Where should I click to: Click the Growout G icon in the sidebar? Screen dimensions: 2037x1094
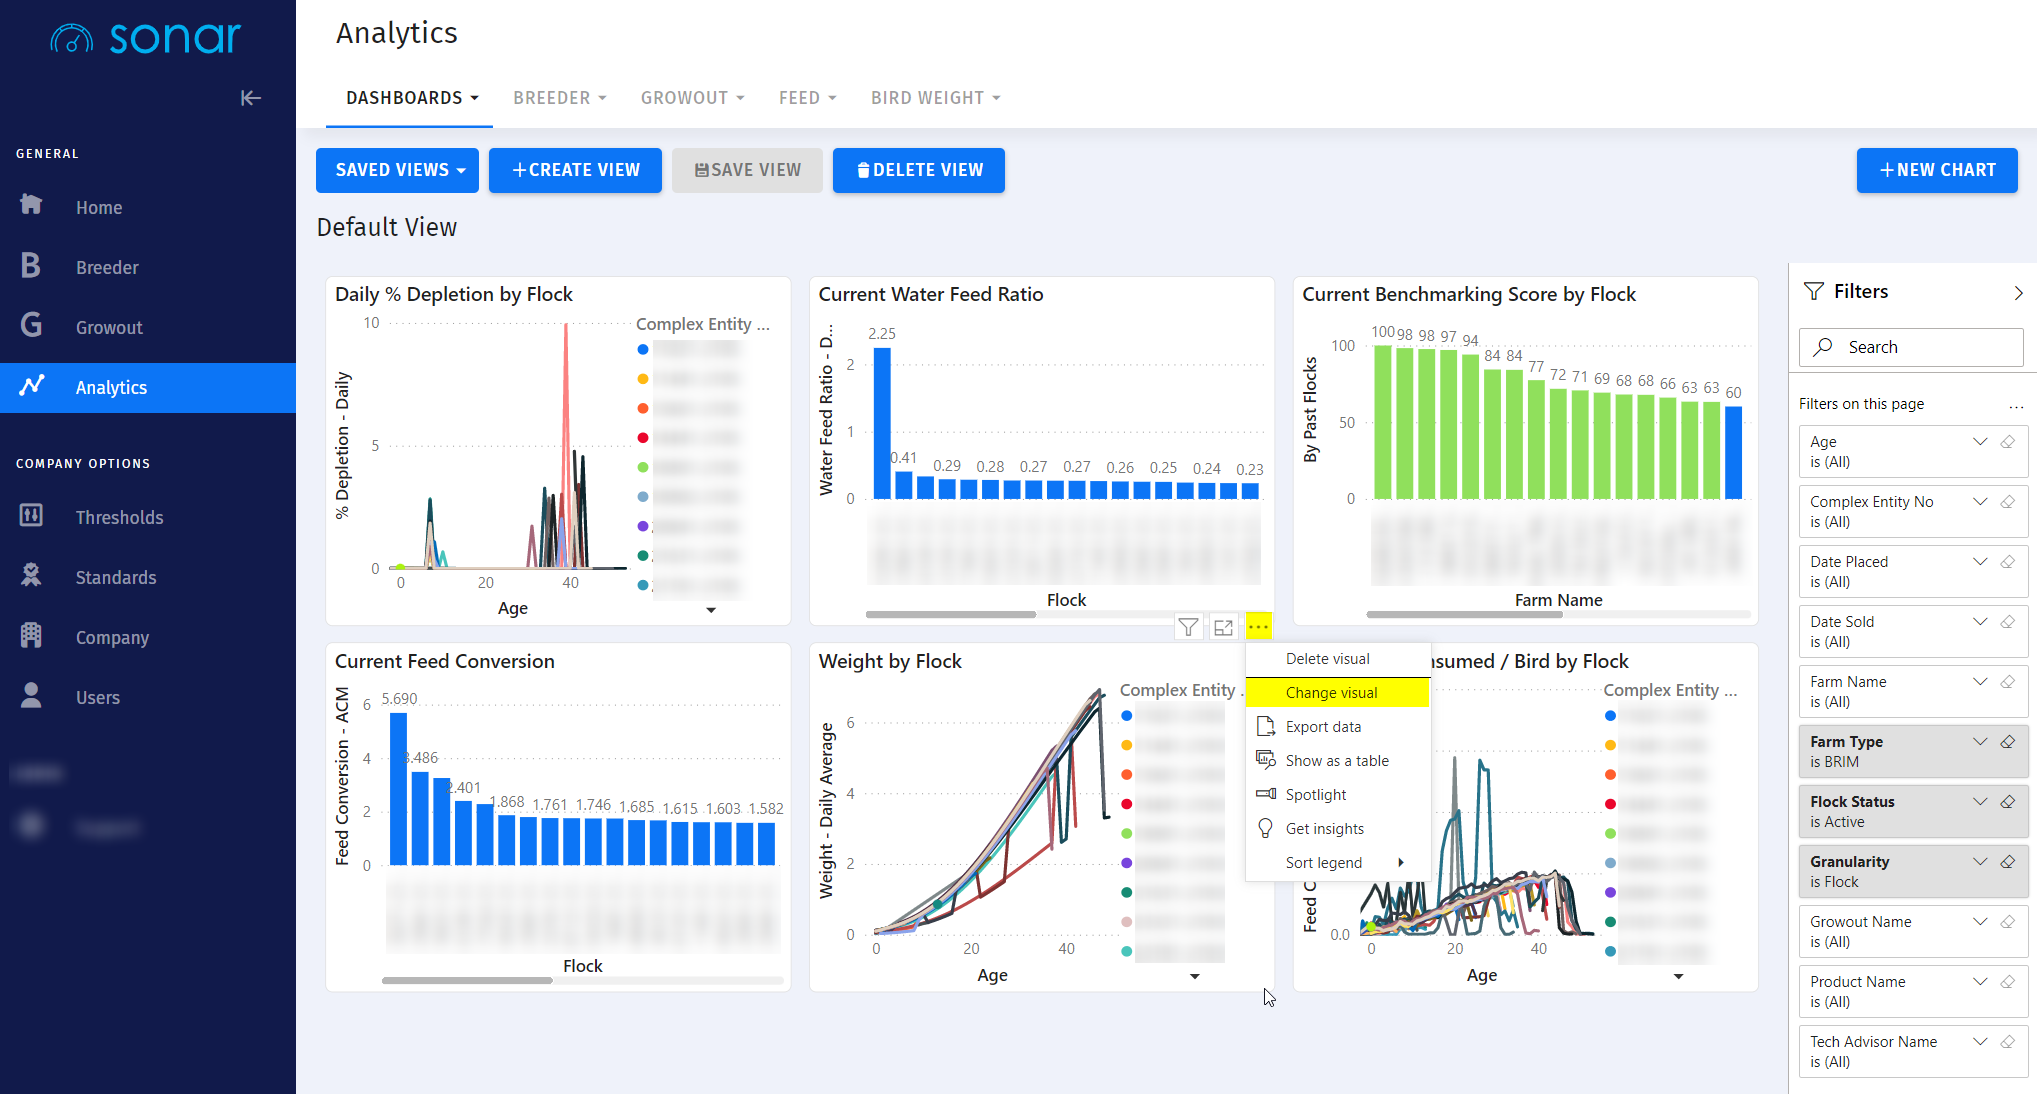tap(31, 325)
